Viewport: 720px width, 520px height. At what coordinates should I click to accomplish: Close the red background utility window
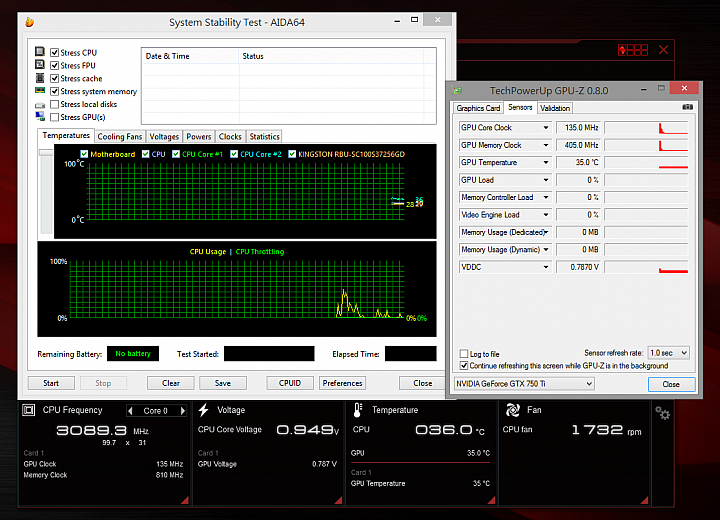click(664, 50)
